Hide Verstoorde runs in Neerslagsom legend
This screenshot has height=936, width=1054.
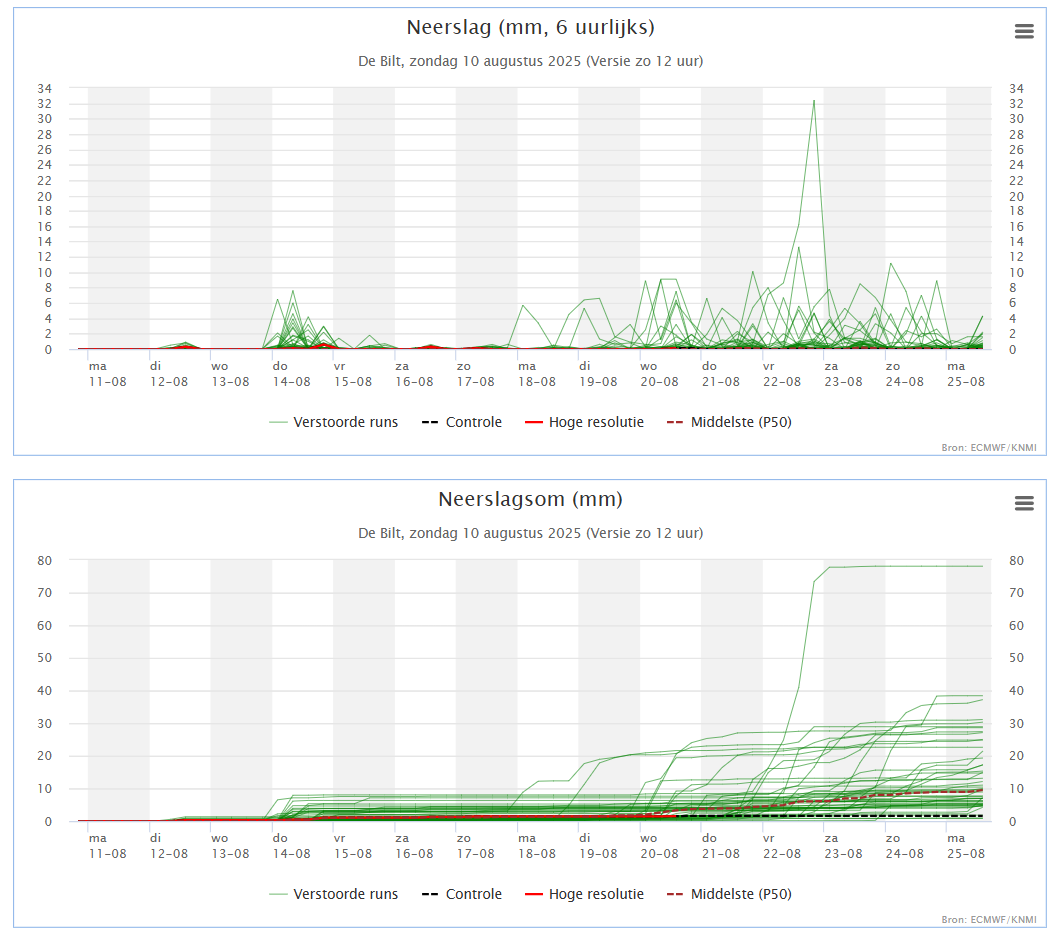pyautogui.click(x=333, y=894)
